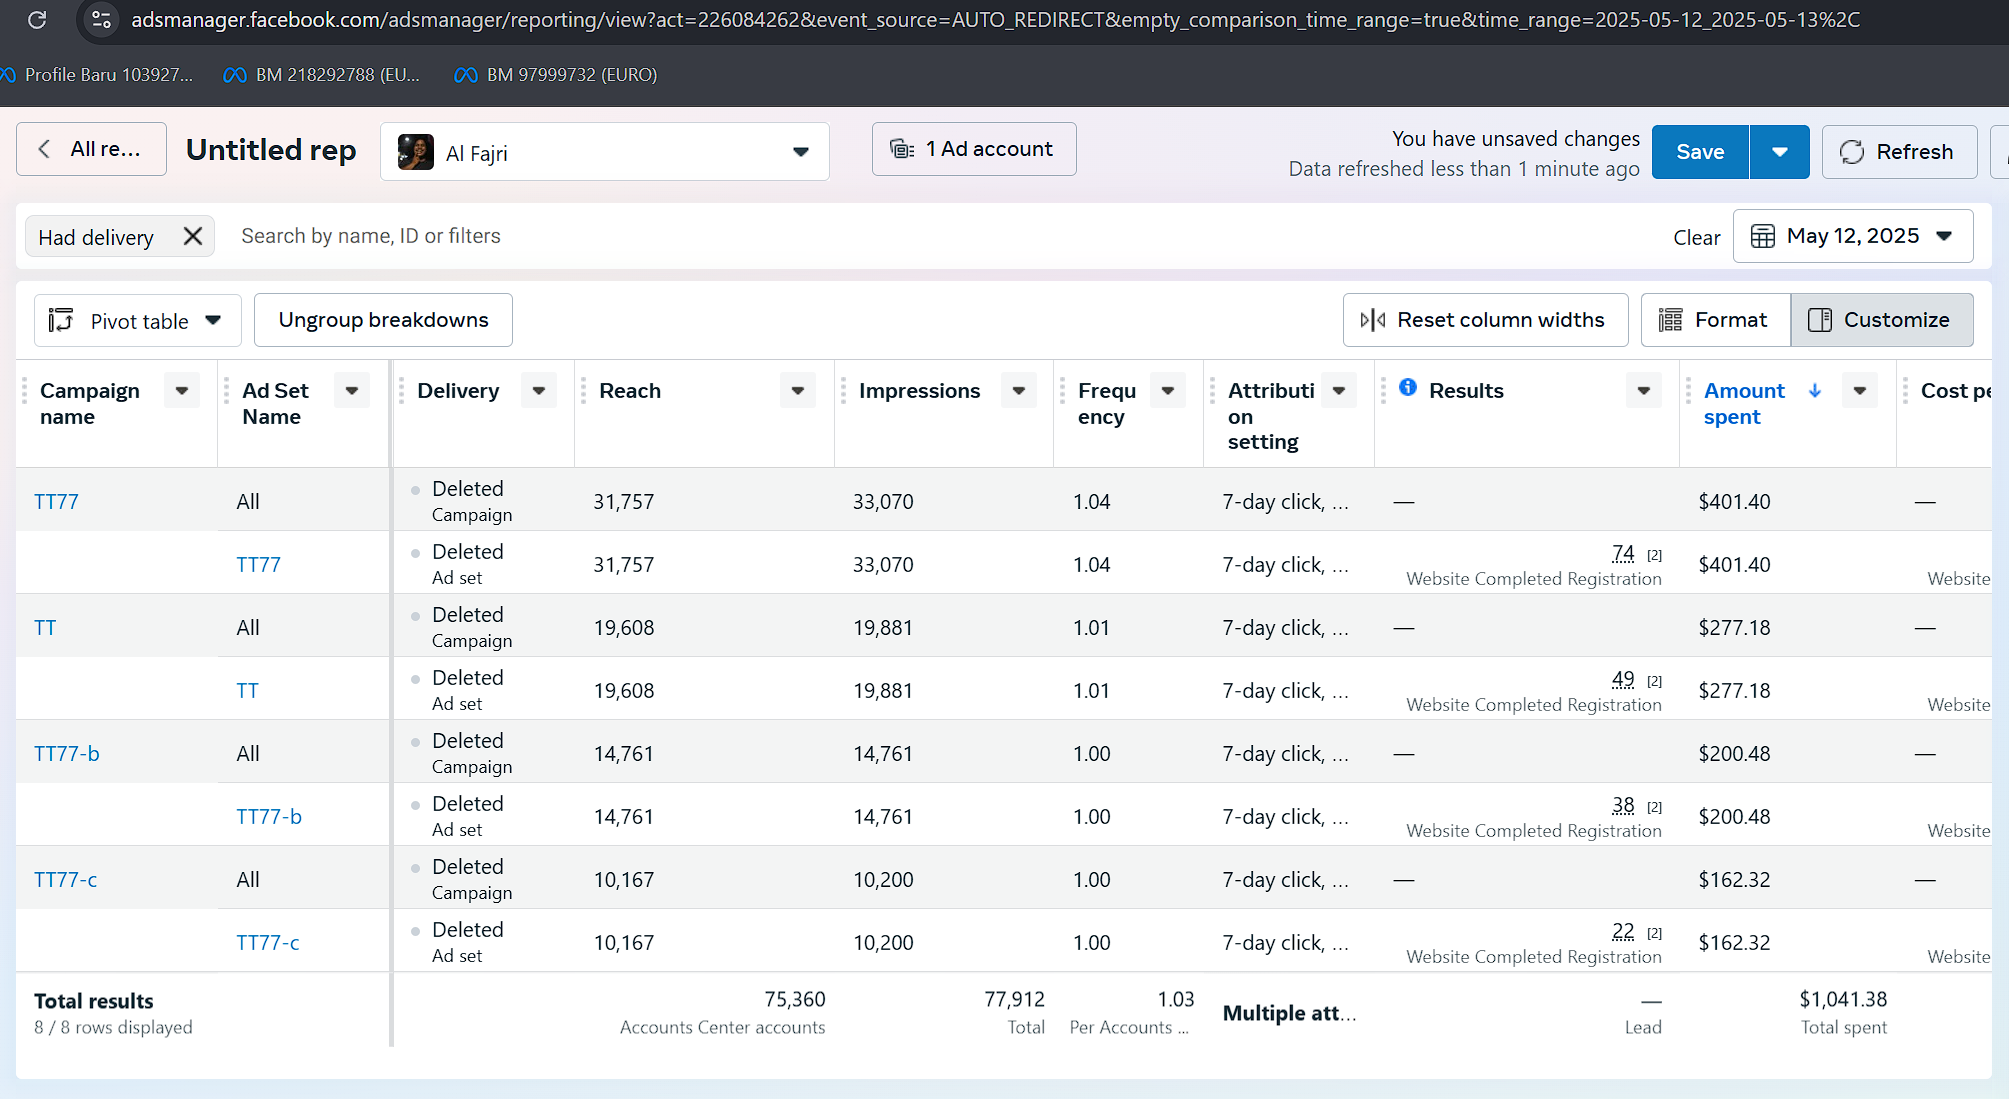Viewport: 2009px width, 1099px height.
Task: Open the Pivot table dropdown
Action: tap(137, 321)
